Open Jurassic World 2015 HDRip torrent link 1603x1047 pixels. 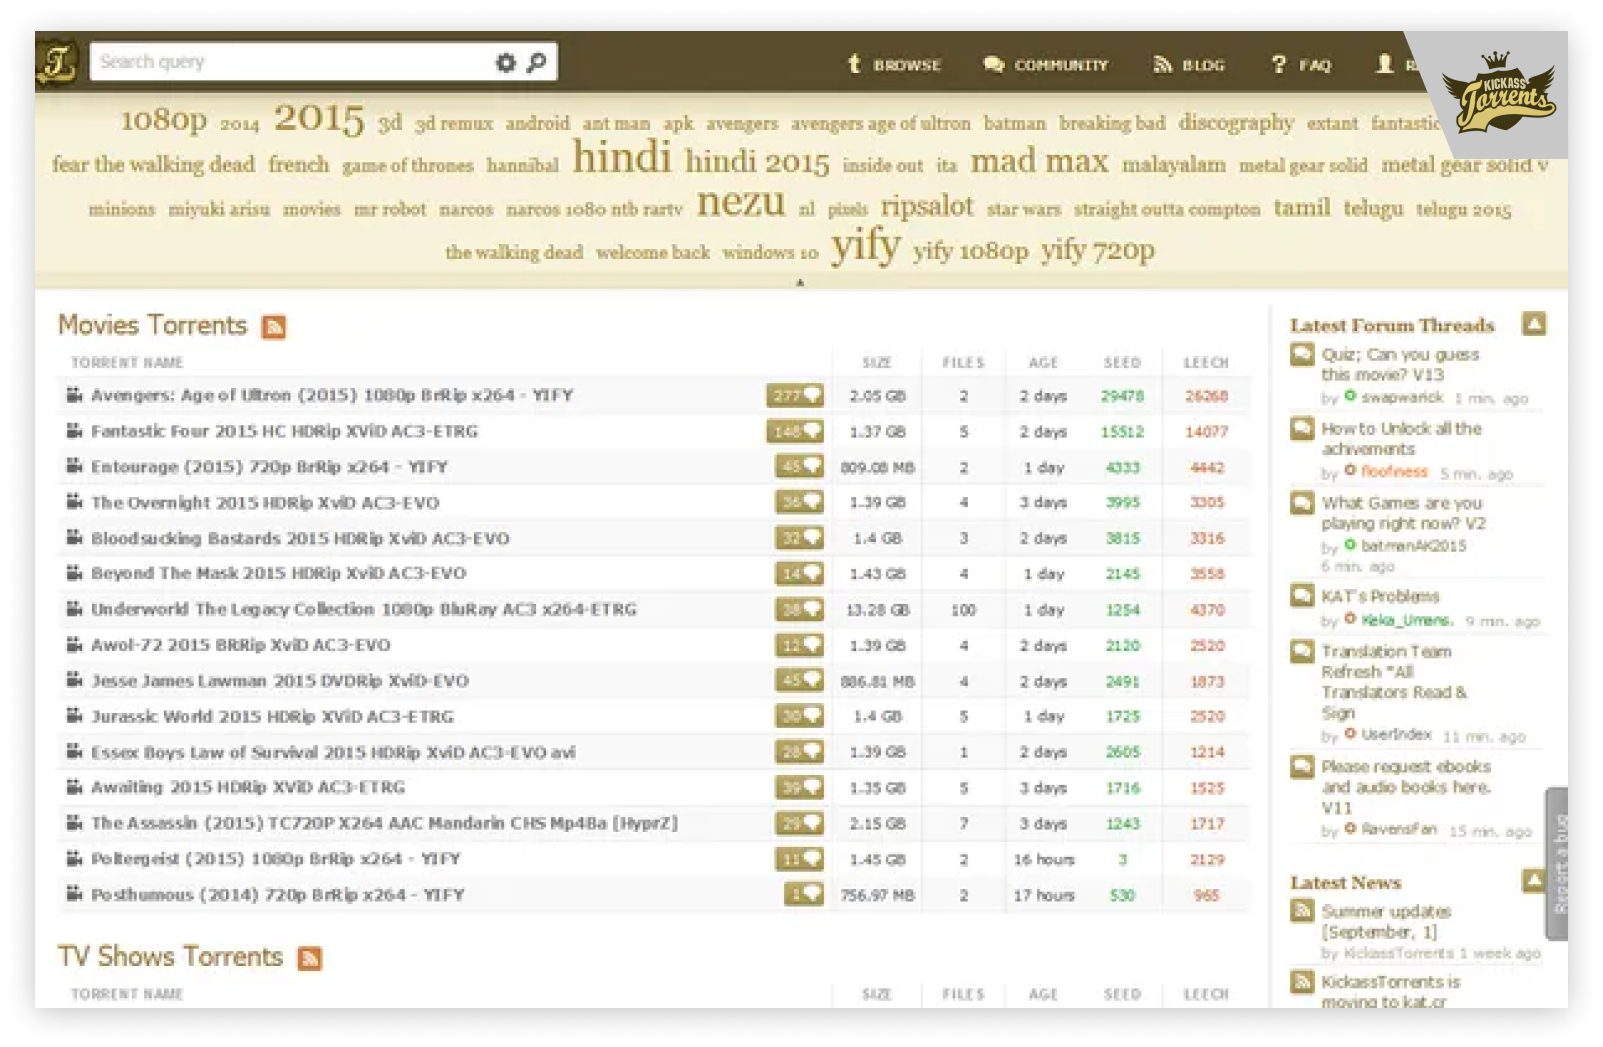272,717
